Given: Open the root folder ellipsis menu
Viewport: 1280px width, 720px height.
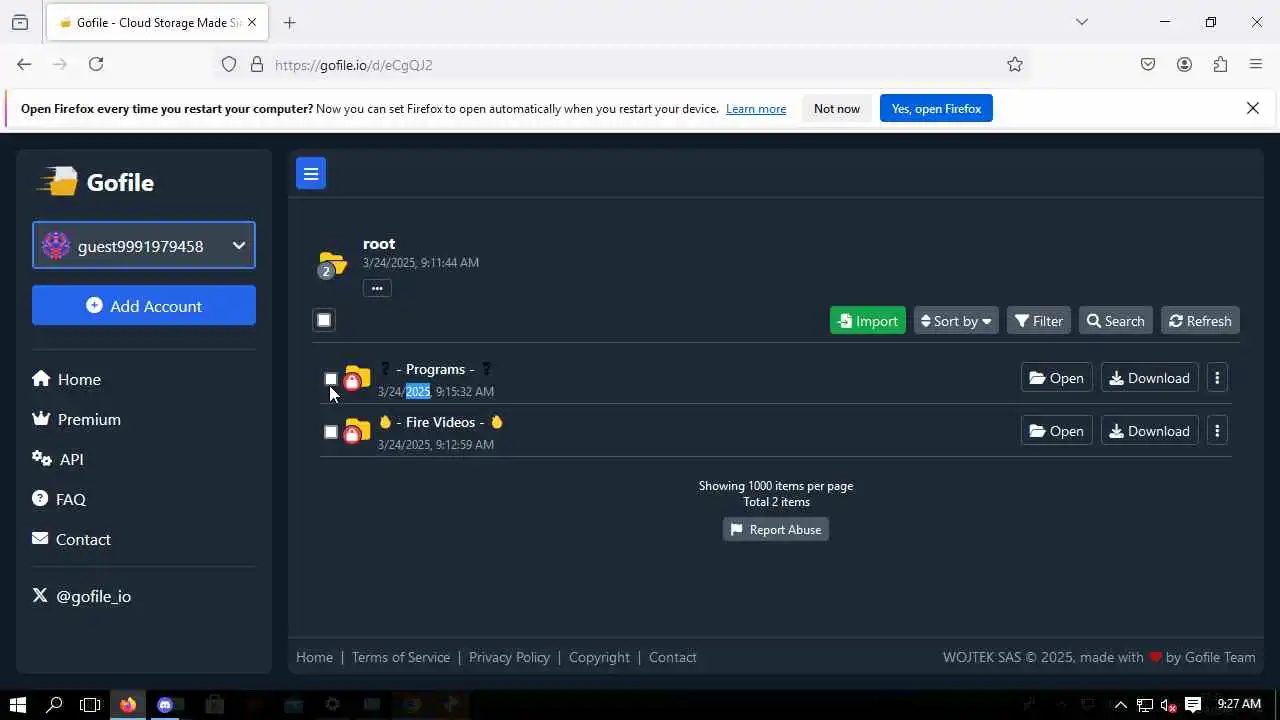Looking at the screenshot, I should coord(377,288).
